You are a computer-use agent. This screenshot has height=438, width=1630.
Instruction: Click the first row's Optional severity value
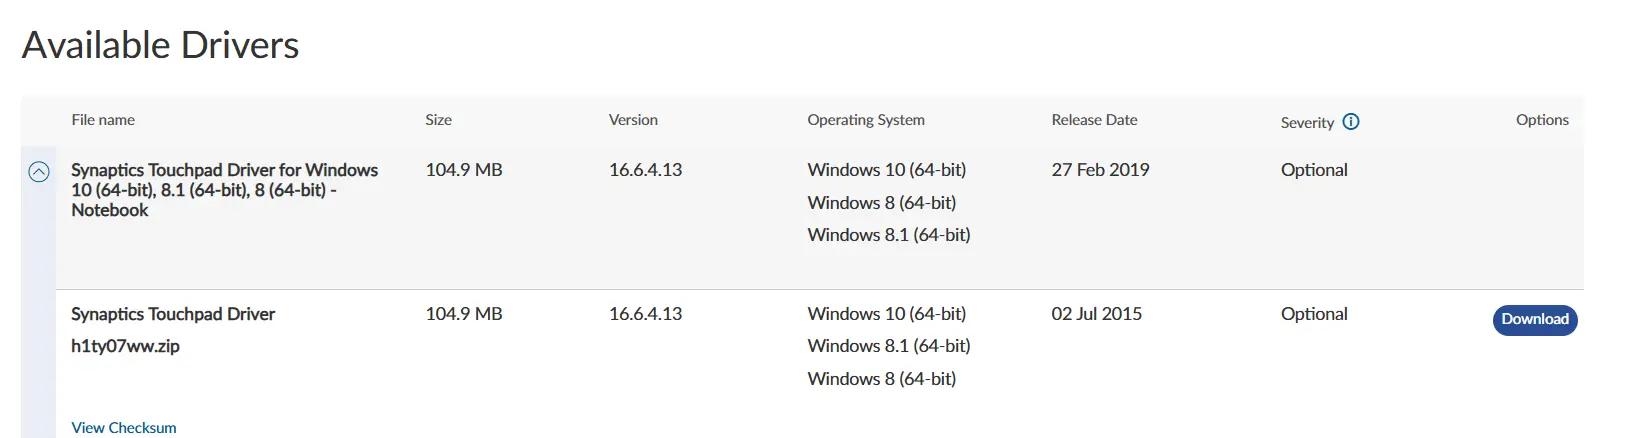pos(1314,170)
